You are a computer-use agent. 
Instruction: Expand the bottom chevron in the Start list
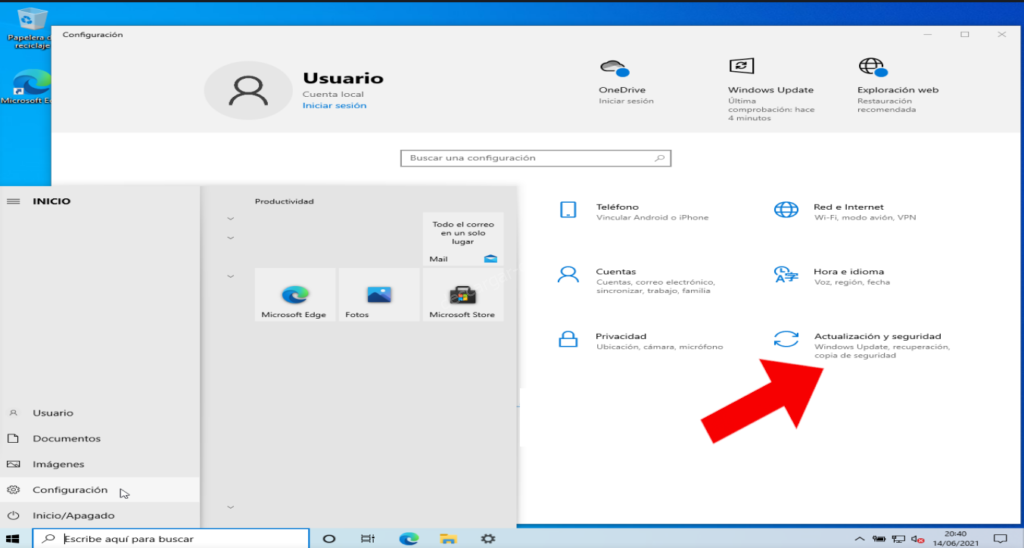click(x=231, y=507)
